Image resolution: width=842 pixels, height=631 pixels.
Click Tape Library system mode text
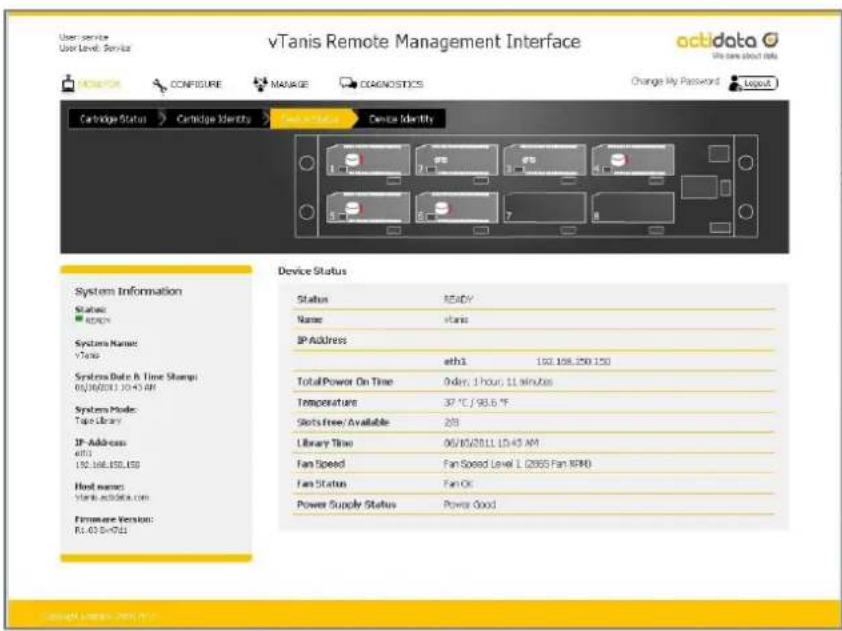(98, 420)
